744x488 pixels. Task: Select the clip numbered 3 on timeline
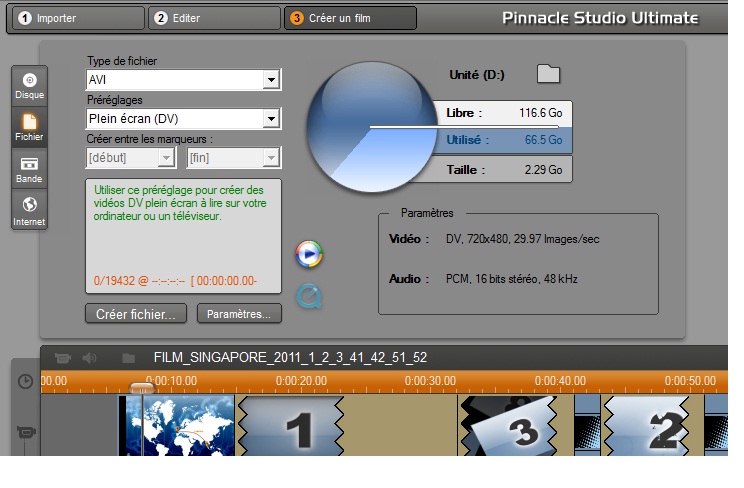509,426
